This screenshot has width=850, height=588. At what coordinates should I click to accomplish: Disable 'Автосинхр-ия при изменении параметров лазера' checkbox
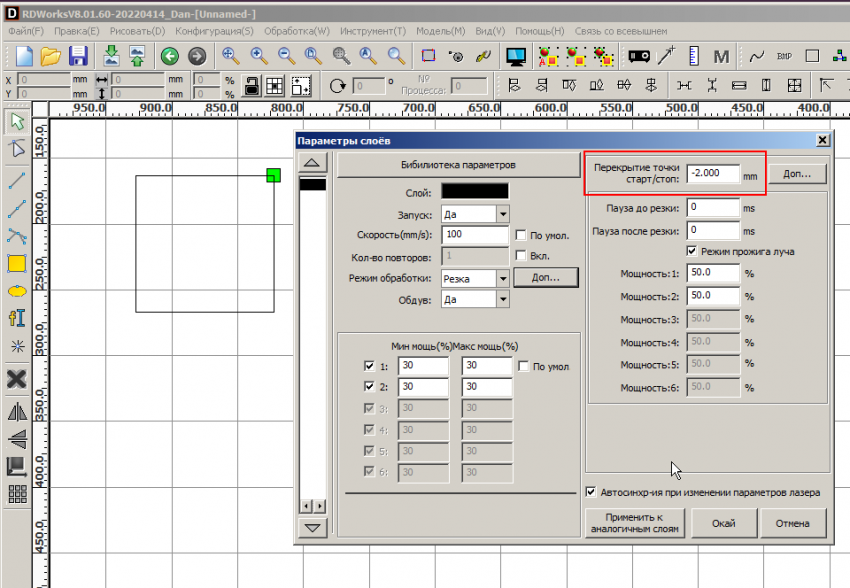(x=591, y=492)
